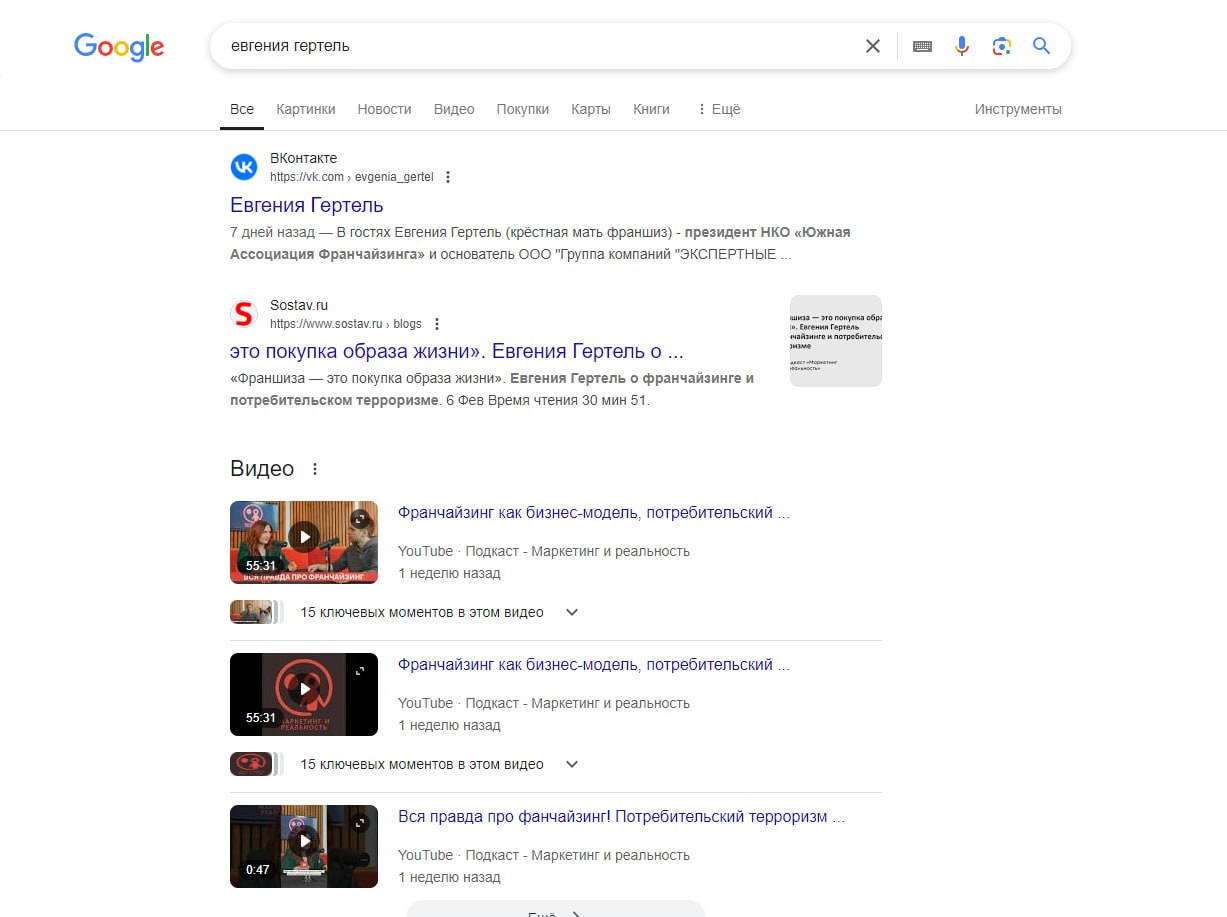Switch to the Покупки tab
Screen dimensions: 1227x917
tap(523, 109)
